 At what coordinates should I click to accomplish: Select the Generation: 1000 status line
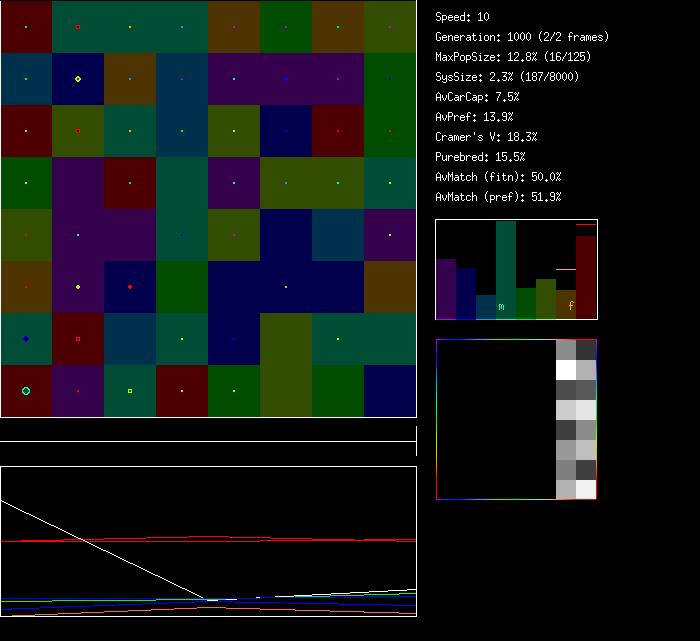pyautogui.click(x=521, y=37)
